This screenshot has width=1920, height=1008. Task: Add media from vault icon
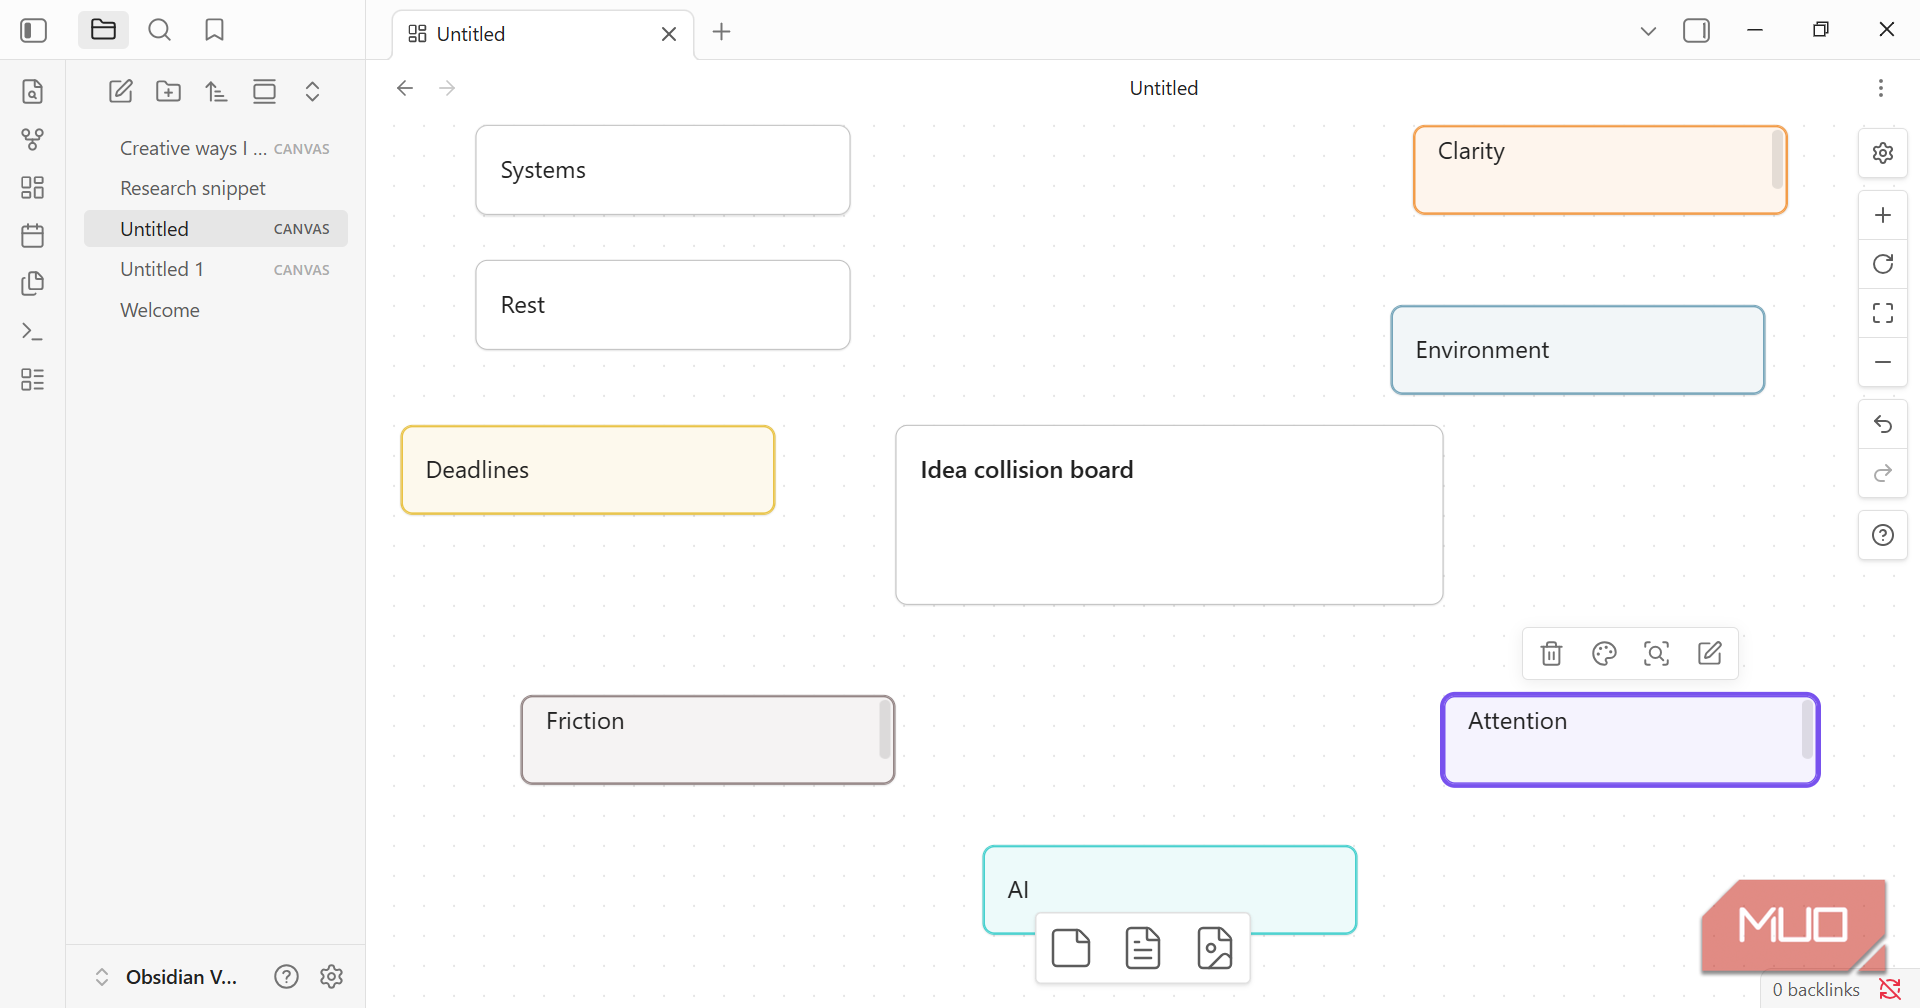coord(1215,948)
